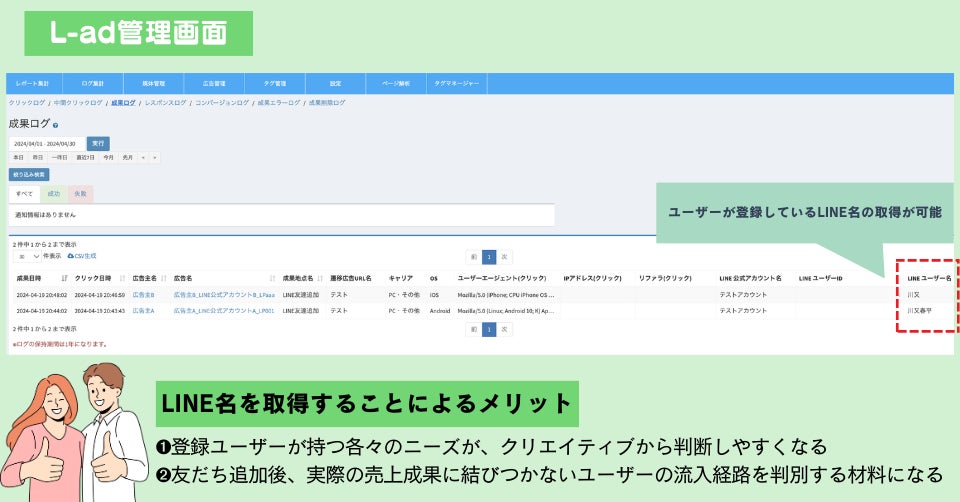The width and height of the screenshot is (960, 502).
Task: Sort table by 成果日時 sort icon
Action: (x=64, y=278)
